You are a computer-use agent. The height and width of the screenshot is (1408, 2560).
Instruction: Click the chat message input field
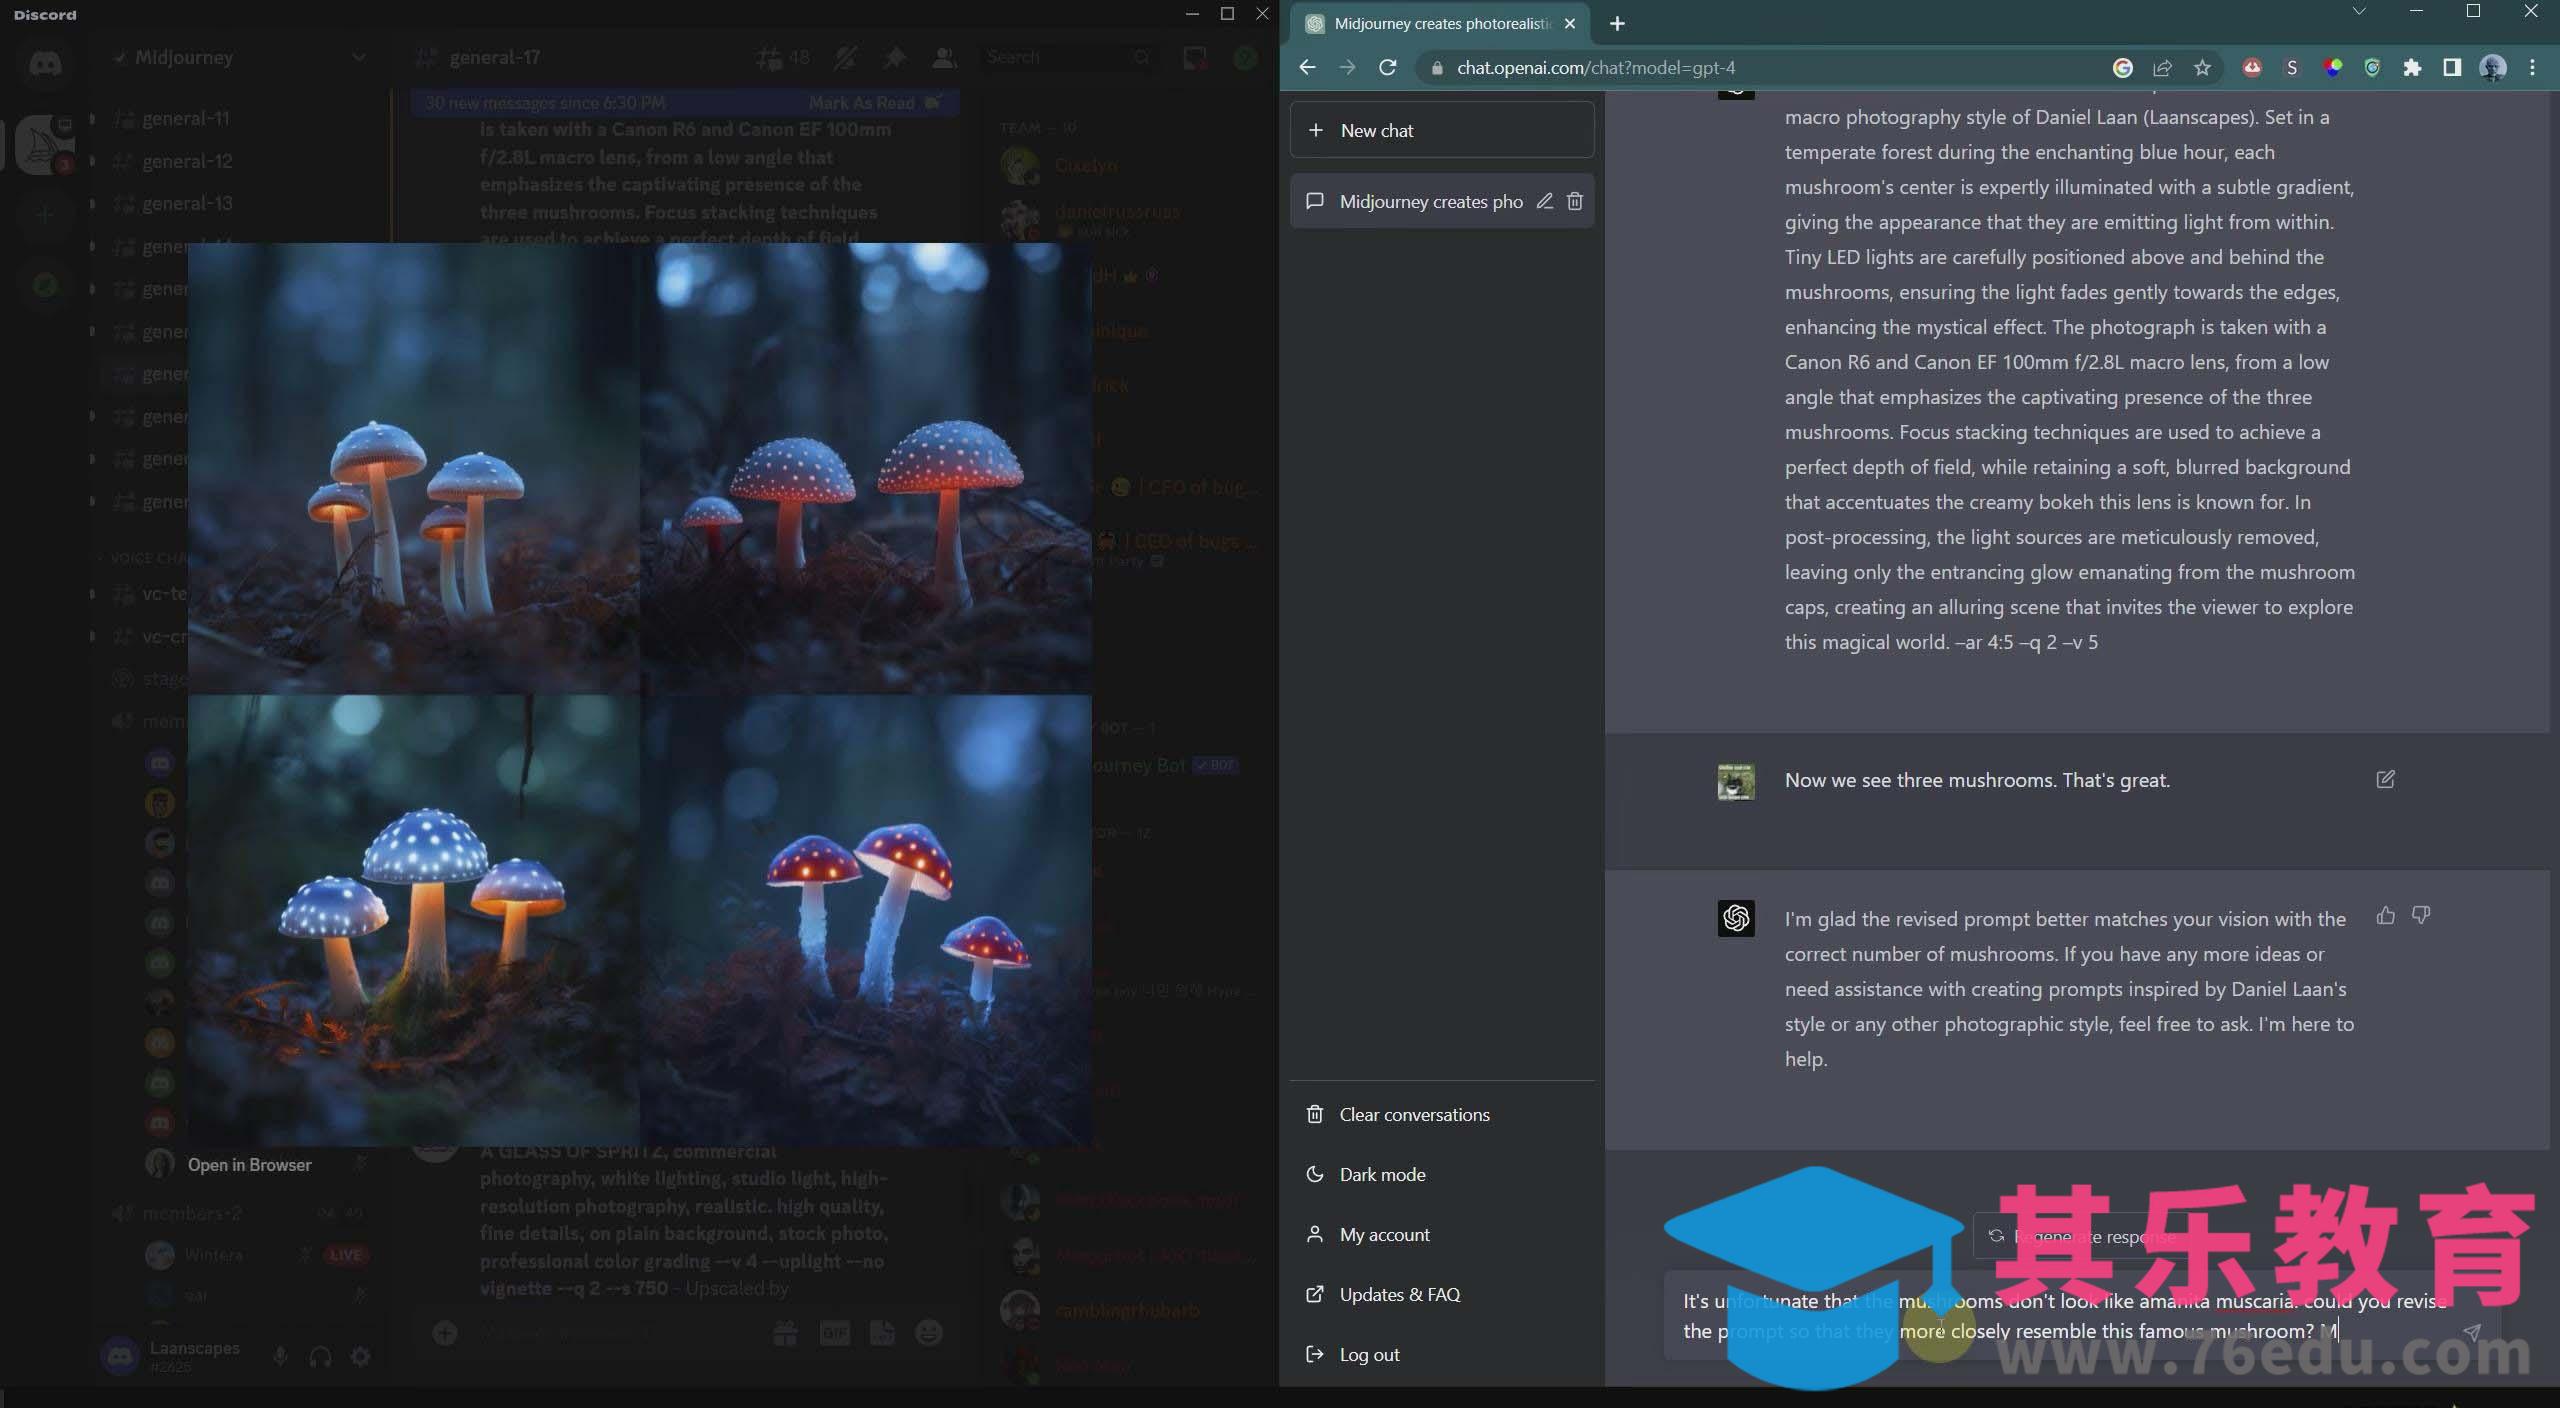click(x=2060, y=1316)
